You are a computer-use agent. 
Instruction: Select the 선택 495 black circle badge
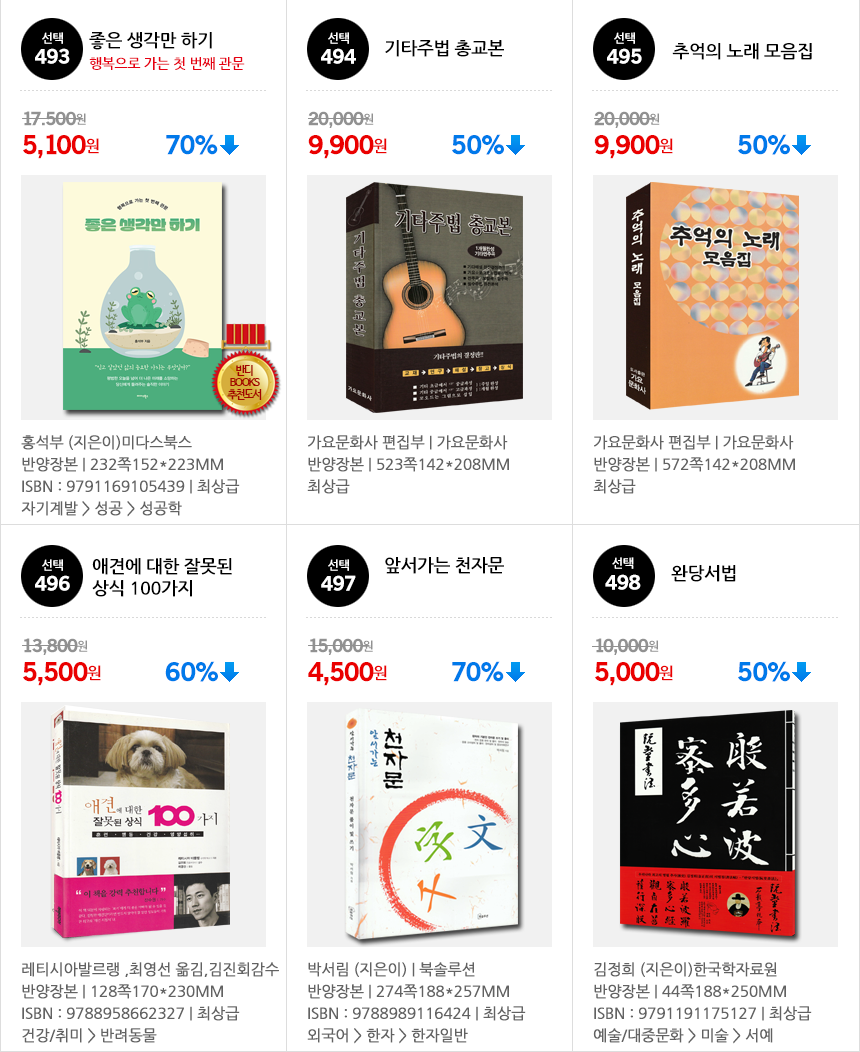tap(624, 49)
